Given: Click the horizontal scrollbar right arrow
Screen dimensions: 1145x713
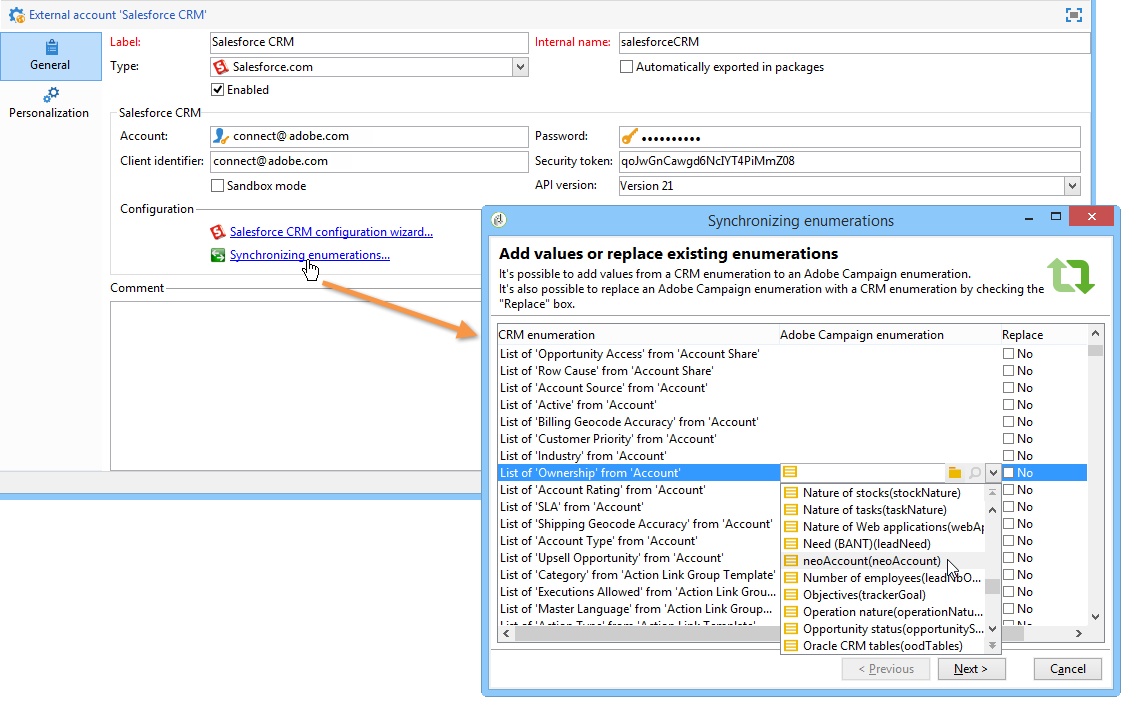Looking at the screenshot, I should [1079, 634].
